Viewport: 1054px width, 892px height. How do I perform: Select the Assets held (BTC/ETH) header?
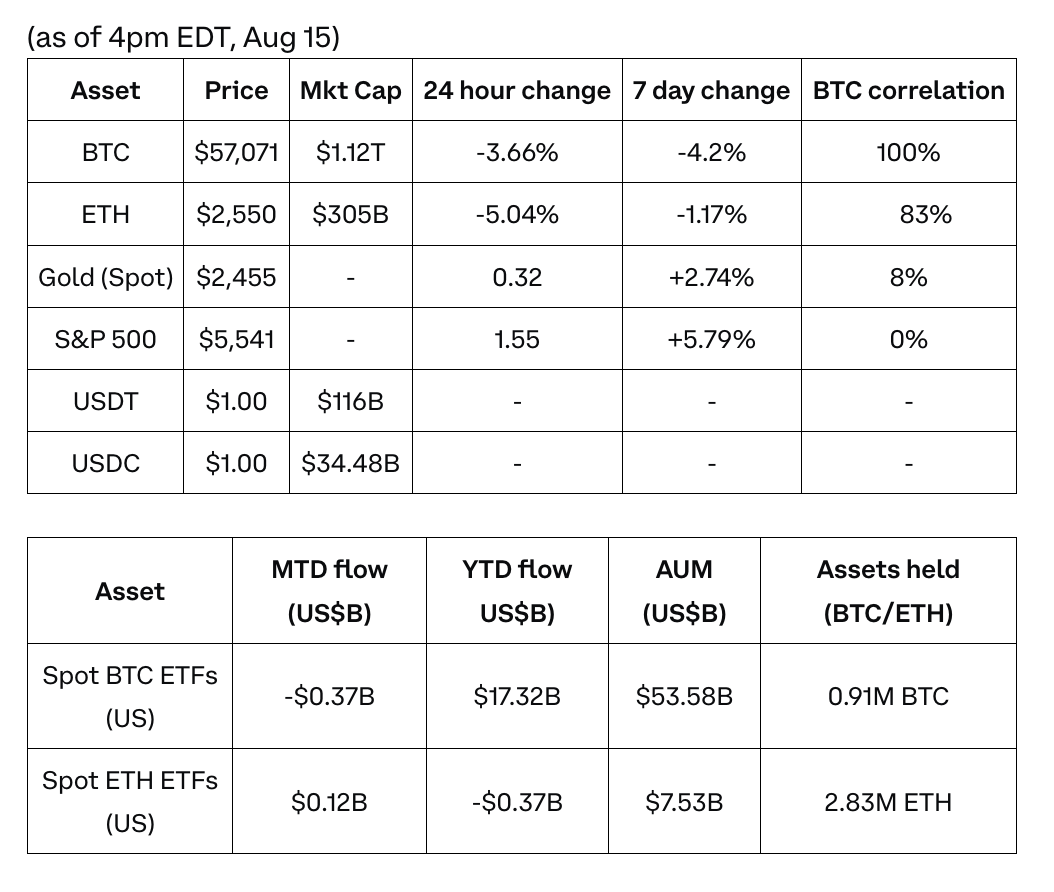point(888,591)
